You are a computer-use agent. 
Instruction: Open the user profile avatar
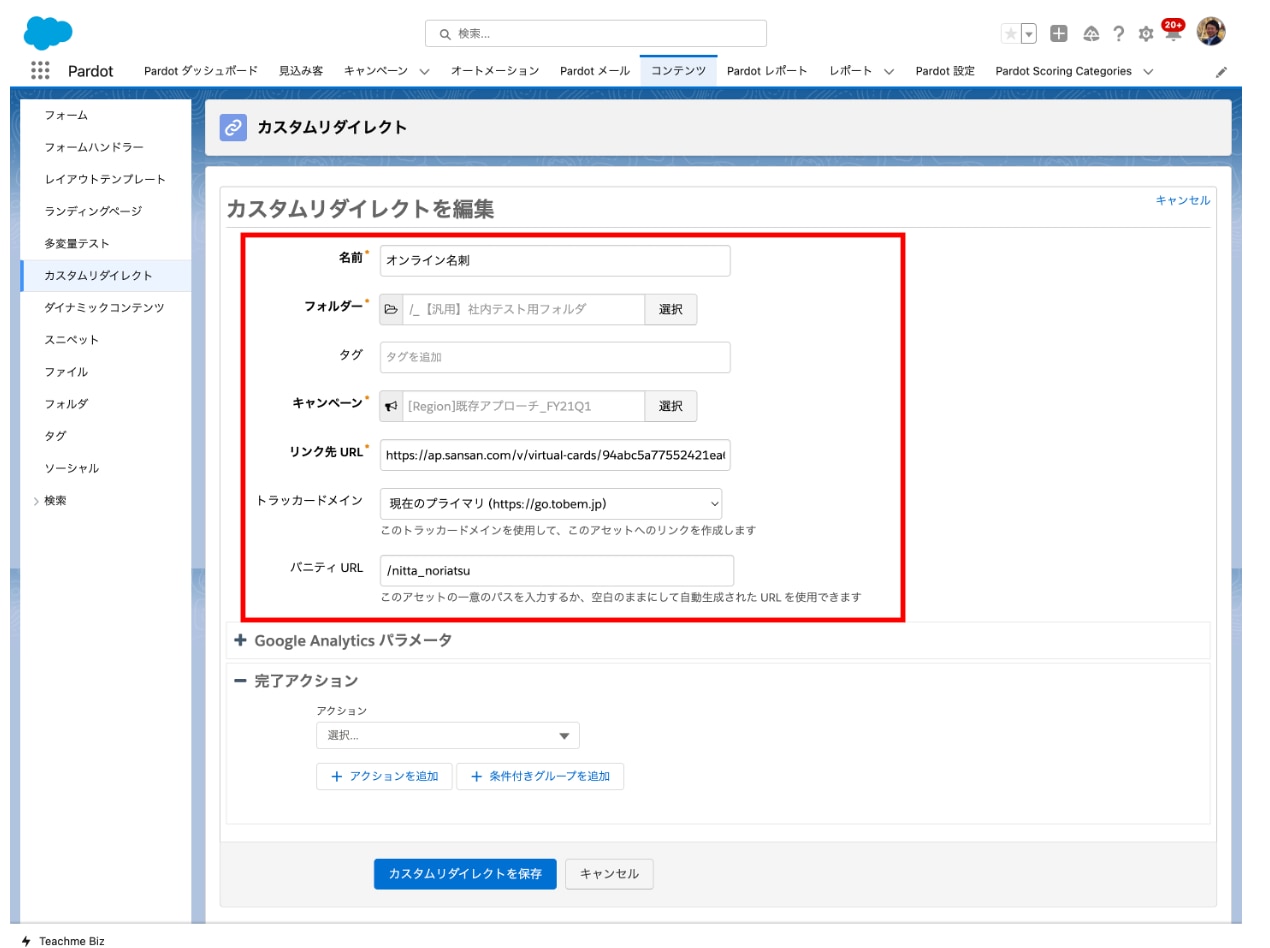tap(1211, 32)
